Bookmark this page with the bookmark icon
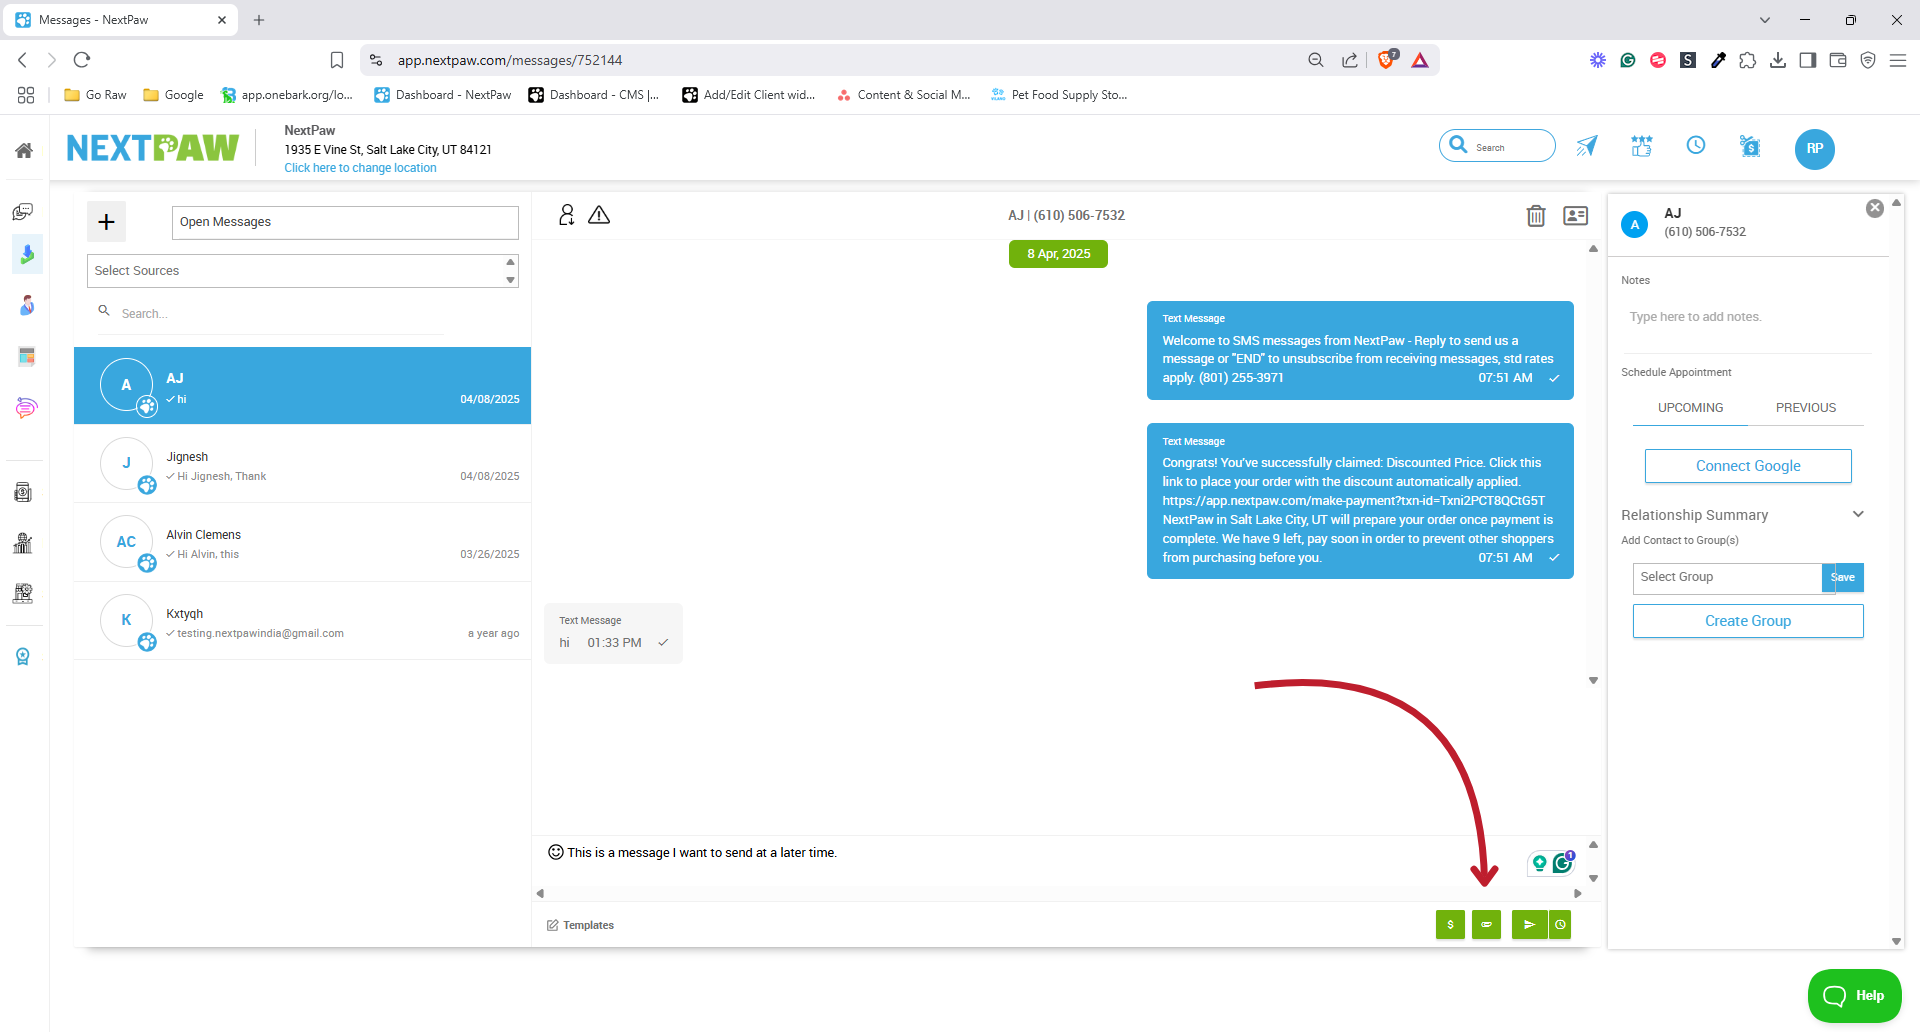This screenshot has height=1032, width=1920. 337,60
